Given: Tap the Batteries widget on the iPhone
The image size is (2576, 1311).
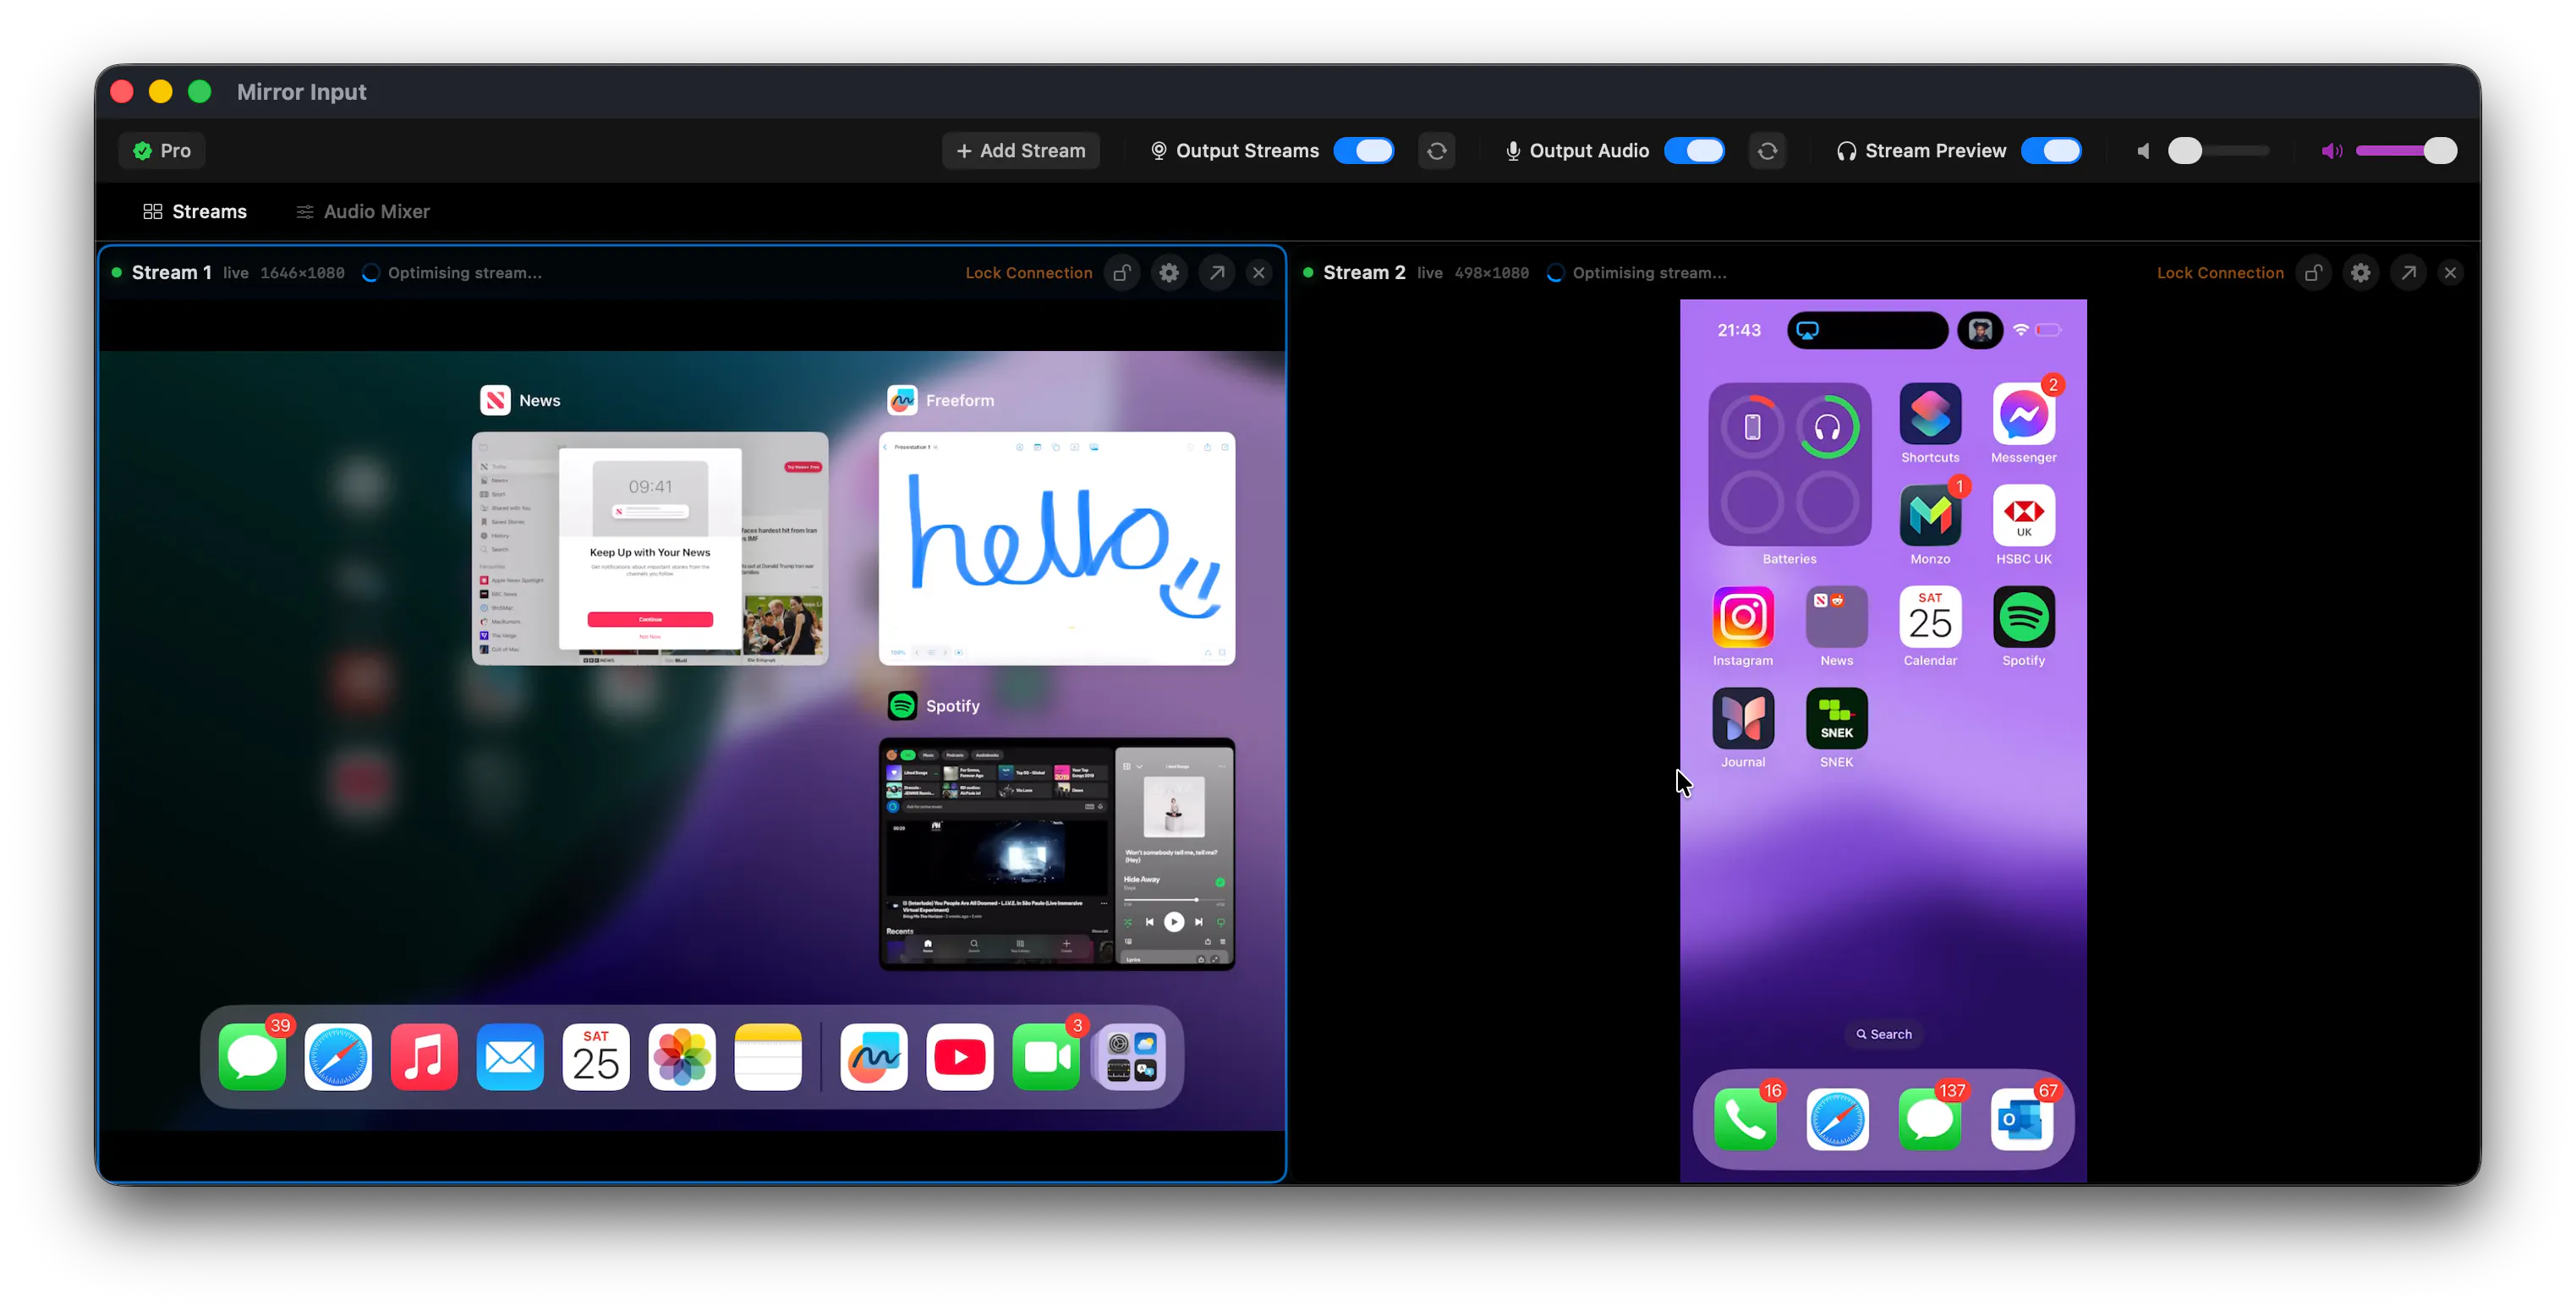Looking at the screenshot, I should tap(1789, 464).
